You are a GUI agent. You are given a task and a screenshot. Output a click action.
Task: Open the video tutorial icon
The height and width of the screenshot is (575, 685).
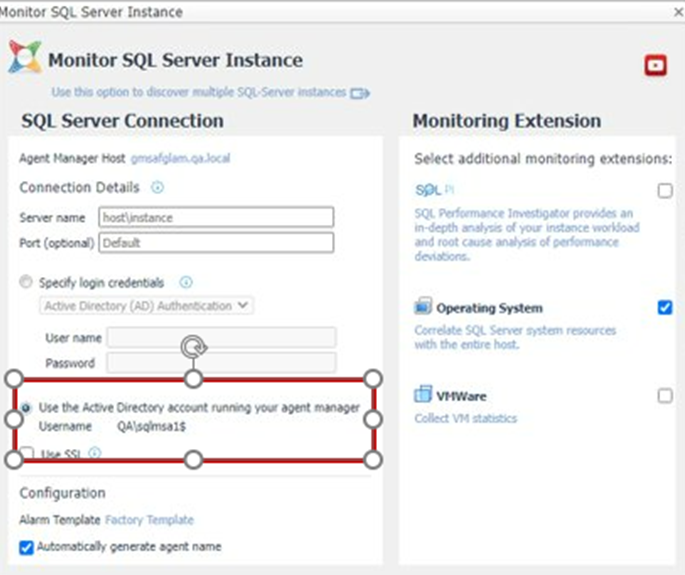pos(655,66)
